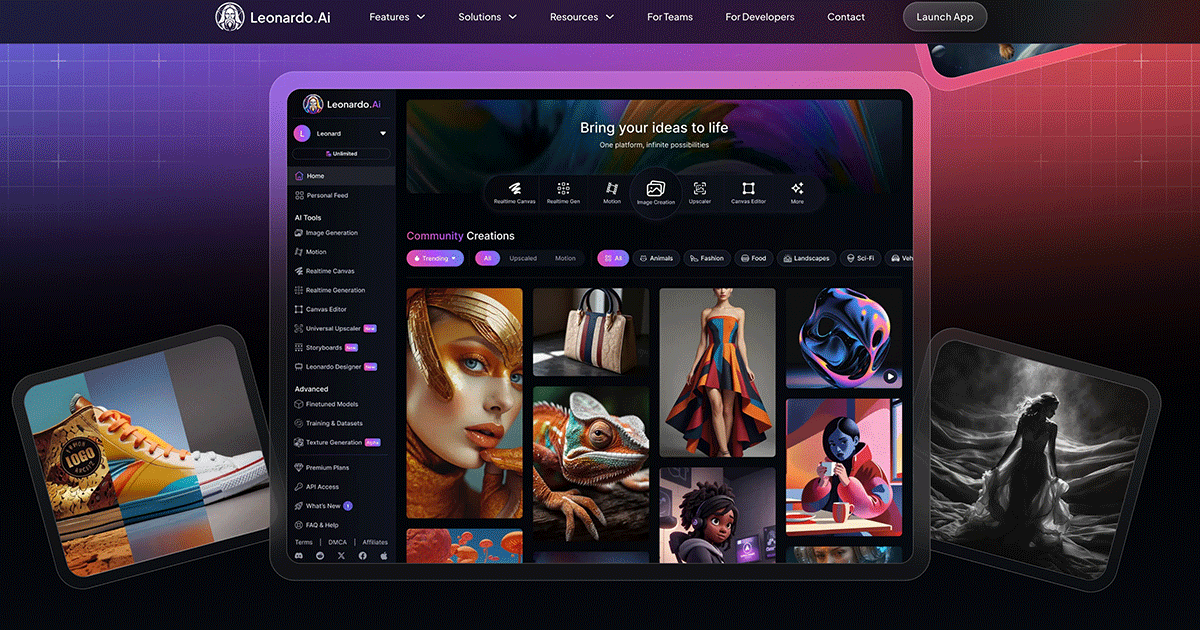This screenshot has width=1200, height=630.
Task: Open the Trending sort dropdown
Action: pos(436,258)
